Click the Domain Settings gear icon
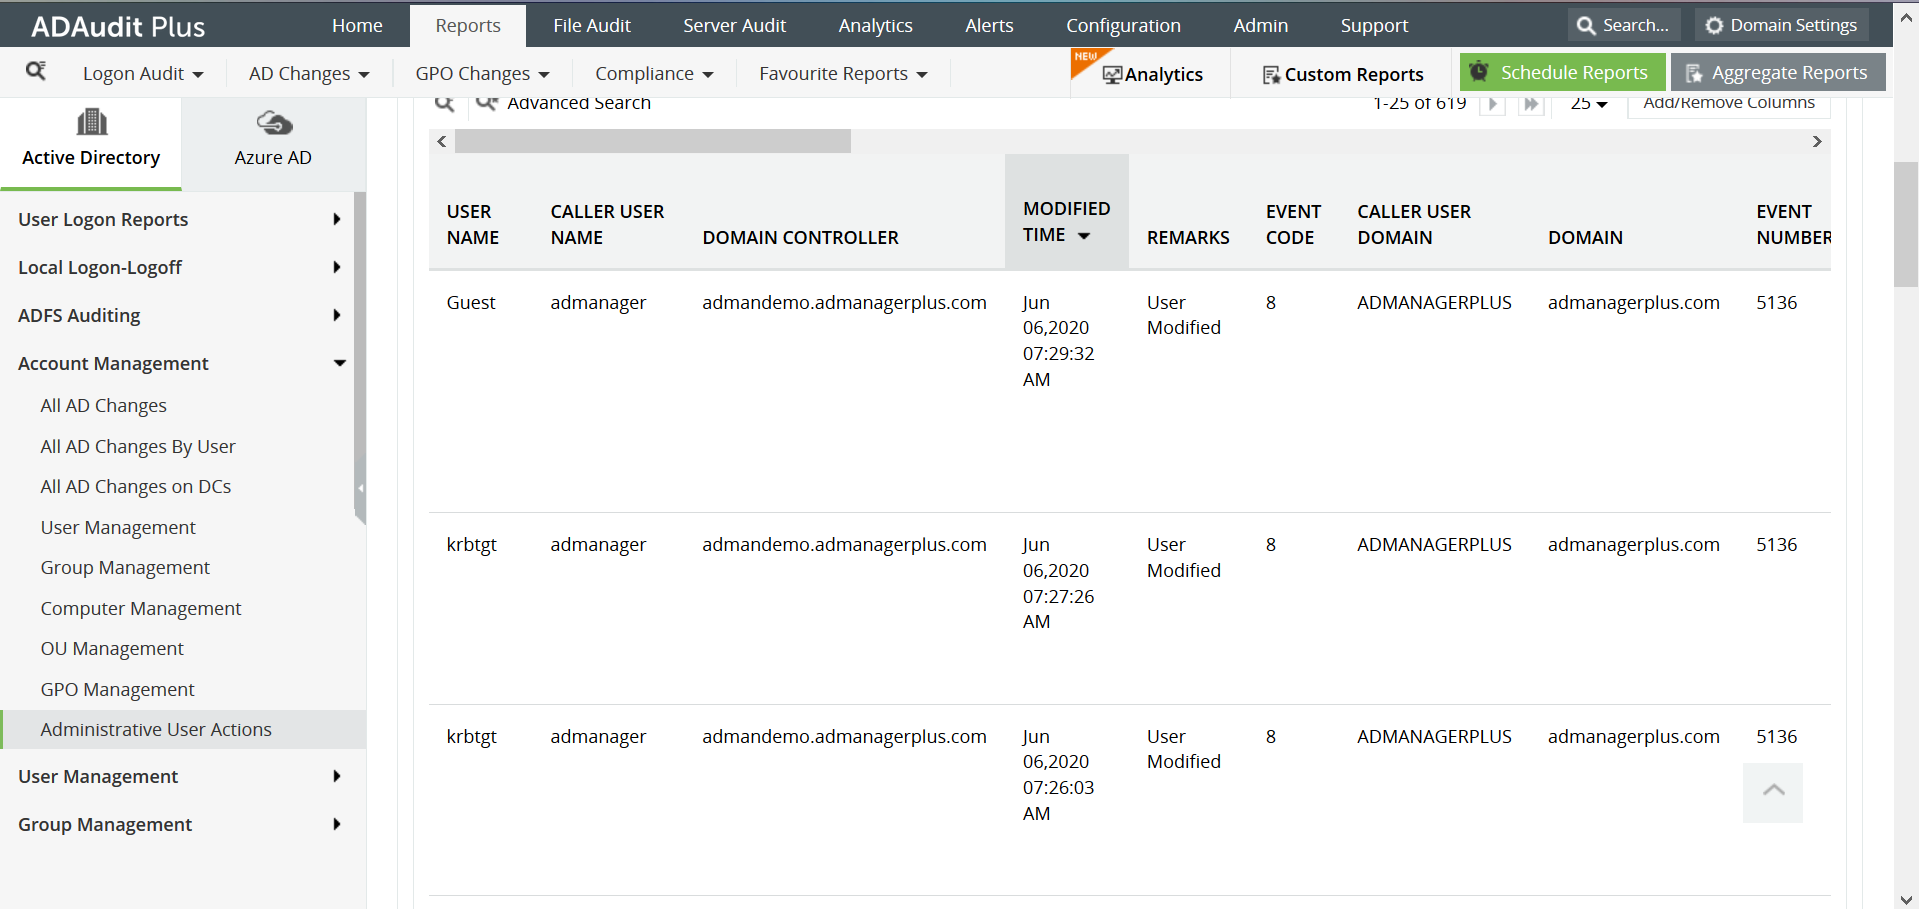The image size is (1919, 909). (x=1714, y=26)
